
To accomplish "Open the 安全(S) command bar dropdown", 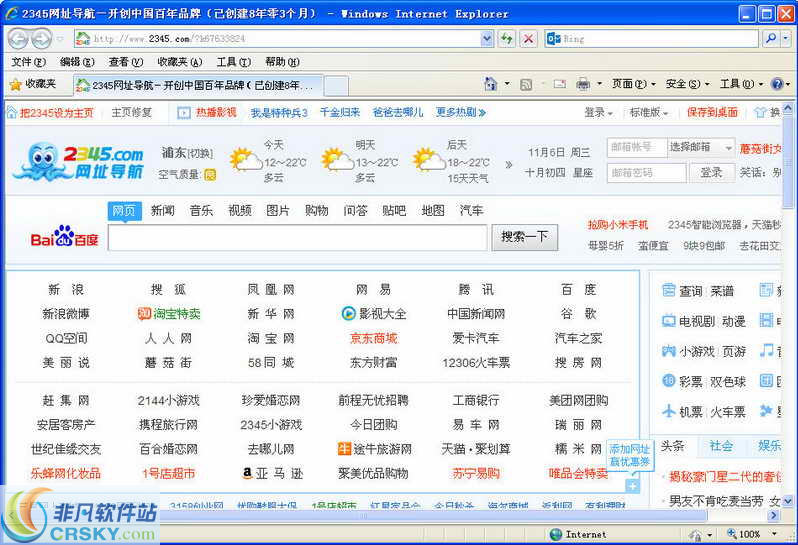I will (x=688, y=84).
